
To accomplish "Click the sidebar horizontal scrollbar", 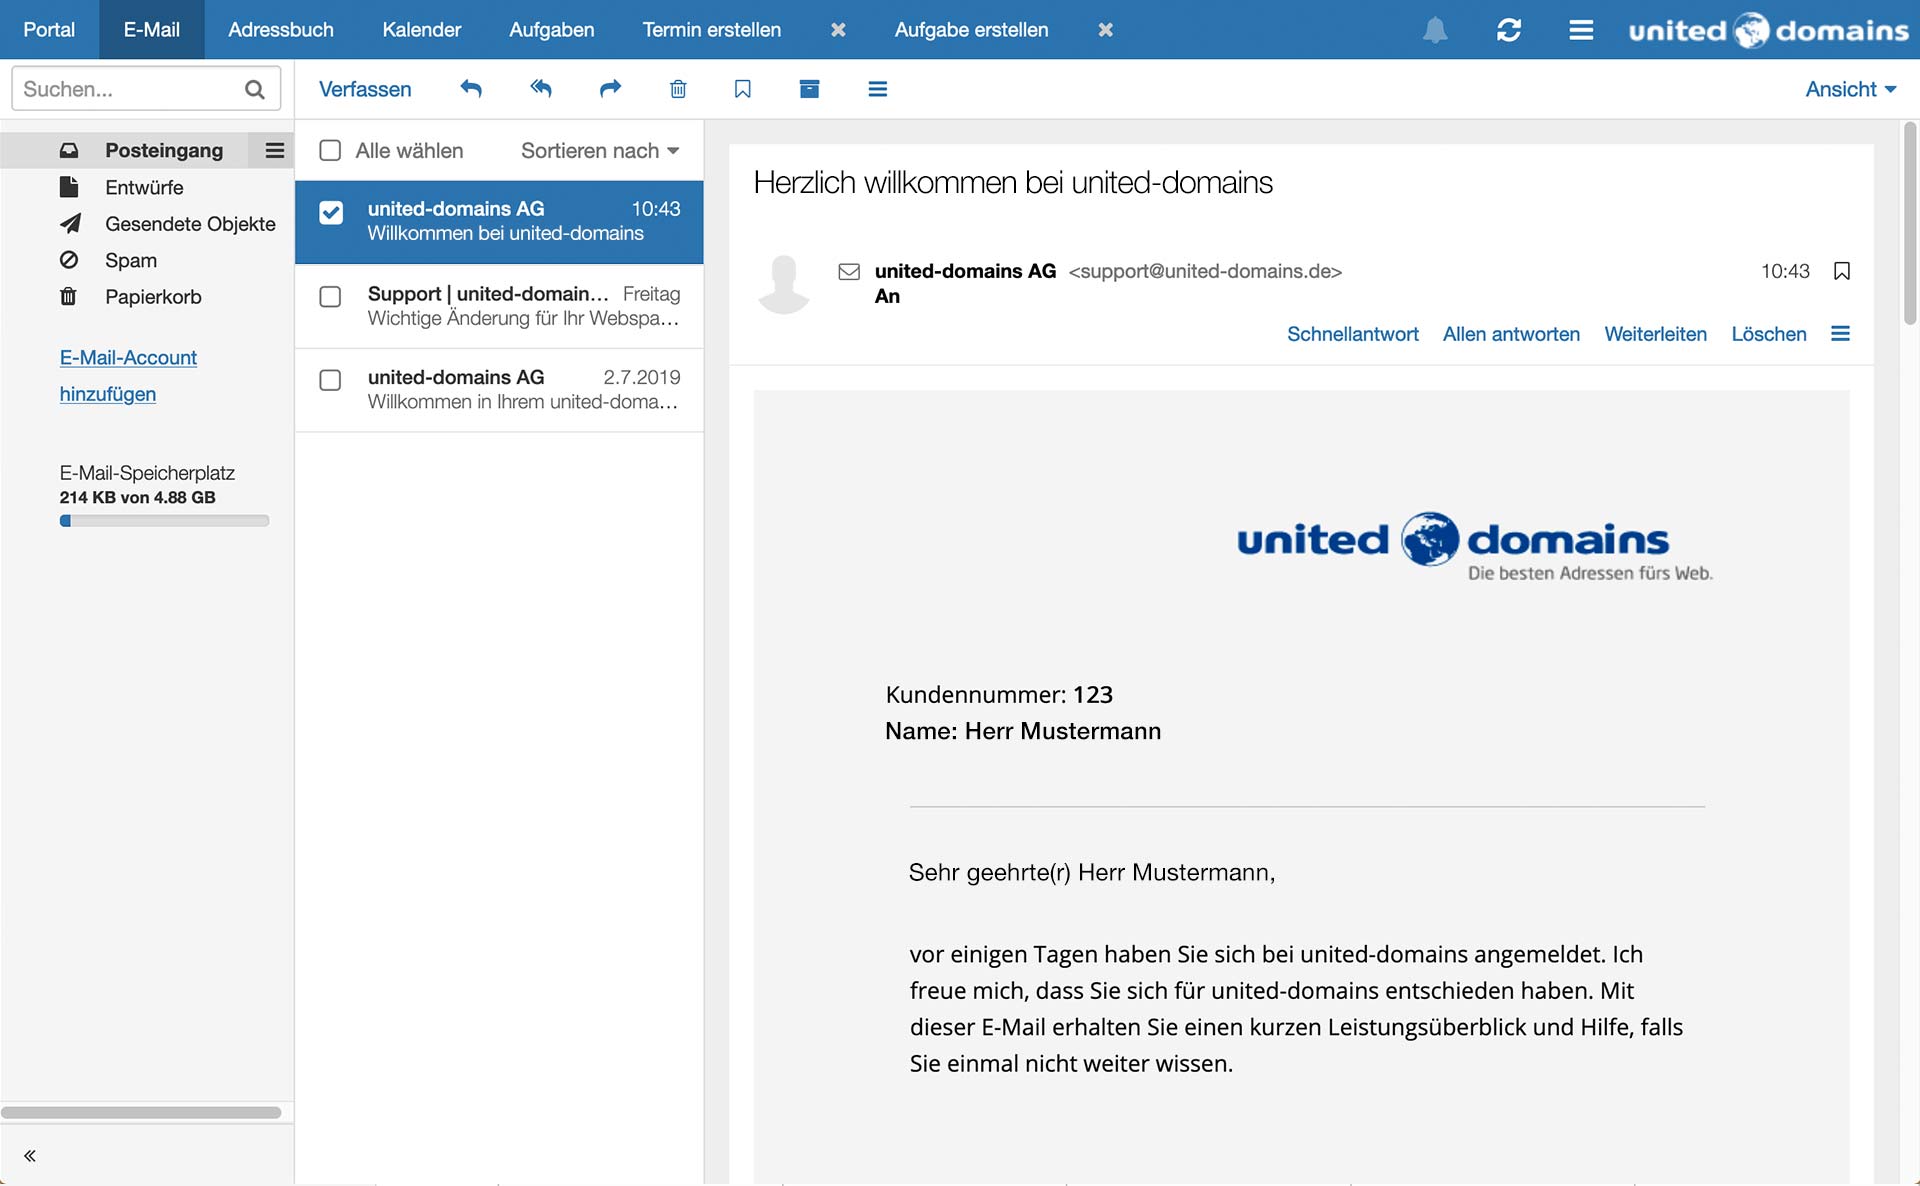I will click(141, 1112).
